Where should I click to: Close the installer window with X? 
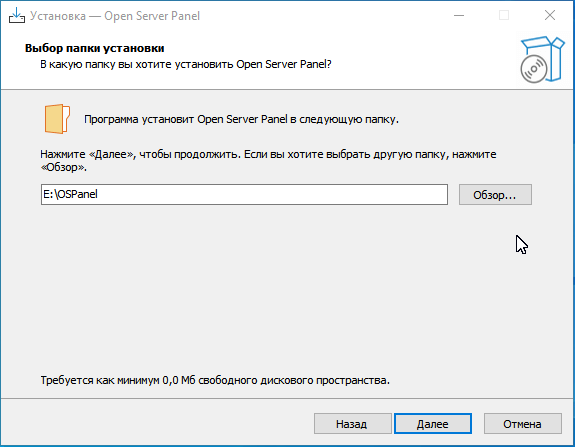click(x=550, y=15)
